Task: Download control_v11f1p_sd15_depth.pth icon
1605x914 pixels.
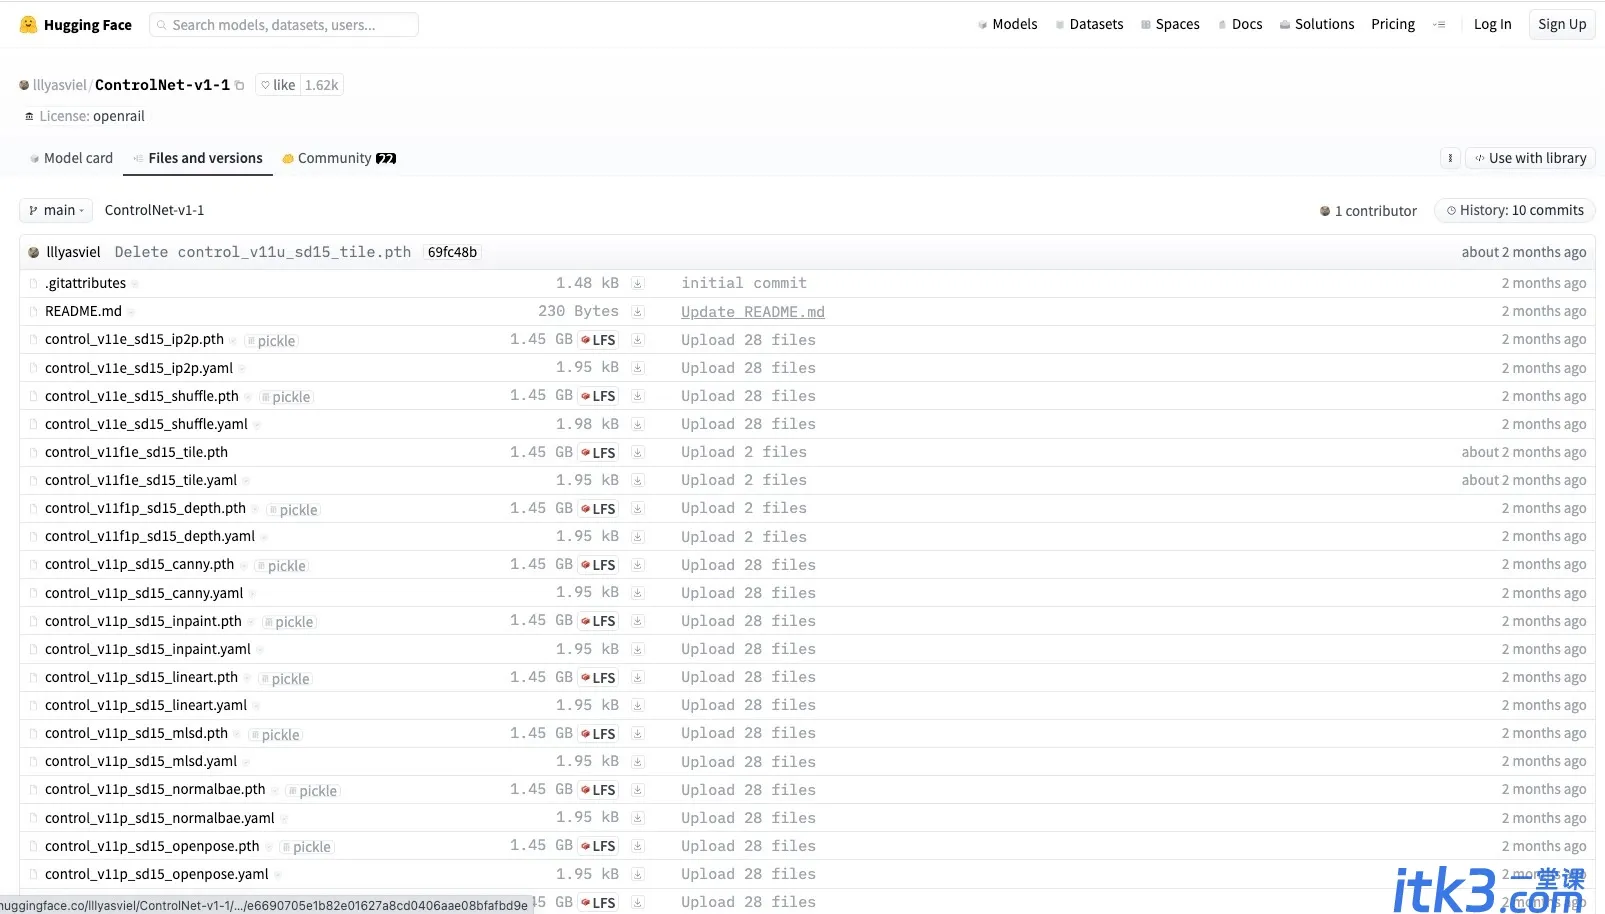Action: point(637,508)
